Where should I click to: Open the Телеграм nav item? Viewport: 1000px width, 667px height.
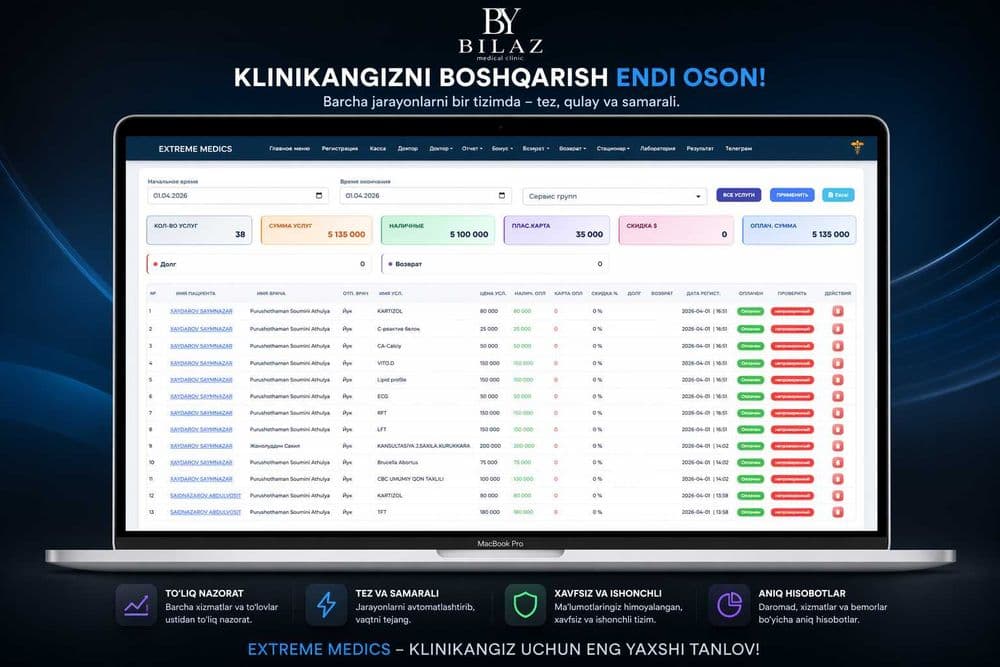pyautogui.click(x=739, y=149)
